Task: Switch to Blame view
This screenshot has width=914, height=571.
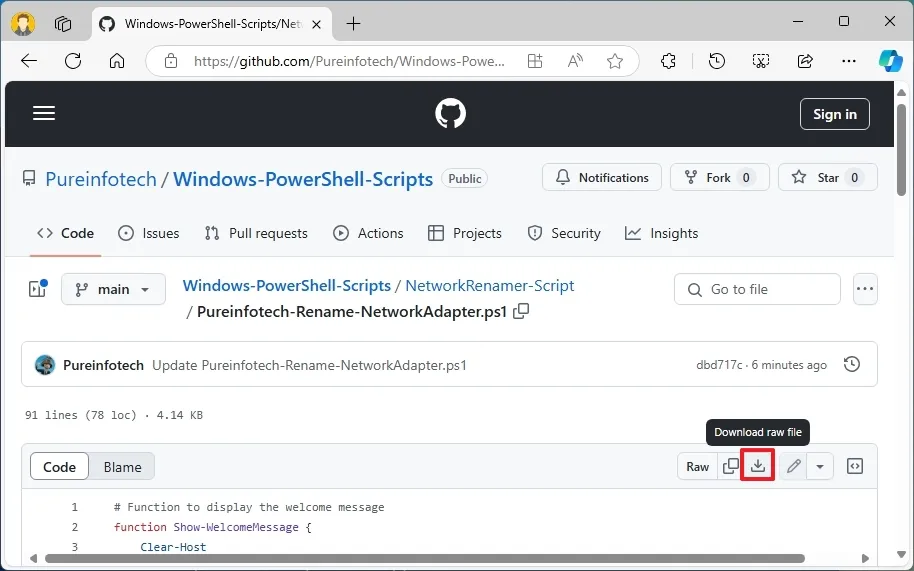Action: click(122, 467)
